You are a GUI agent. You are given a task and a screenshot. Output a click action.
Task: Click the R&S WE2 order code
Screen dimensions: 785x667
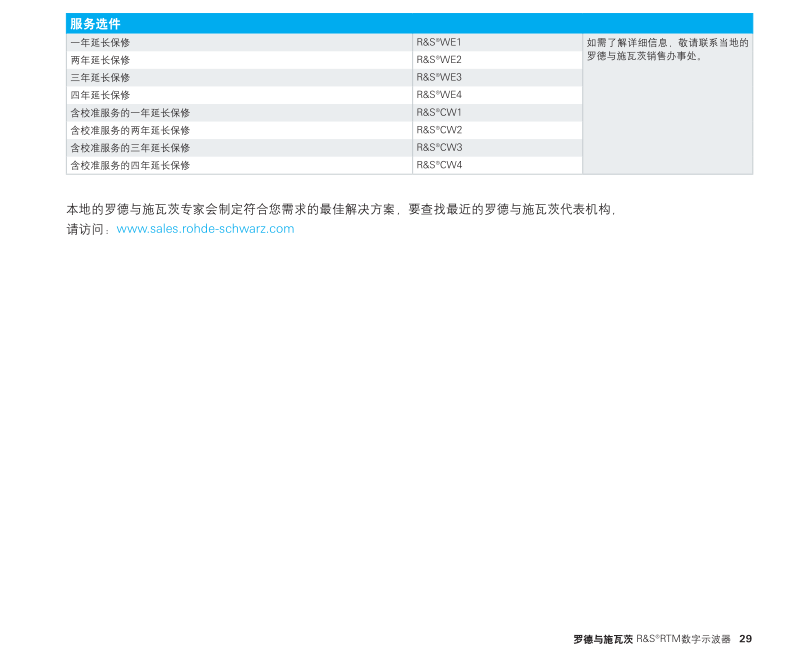pos(439,60)
